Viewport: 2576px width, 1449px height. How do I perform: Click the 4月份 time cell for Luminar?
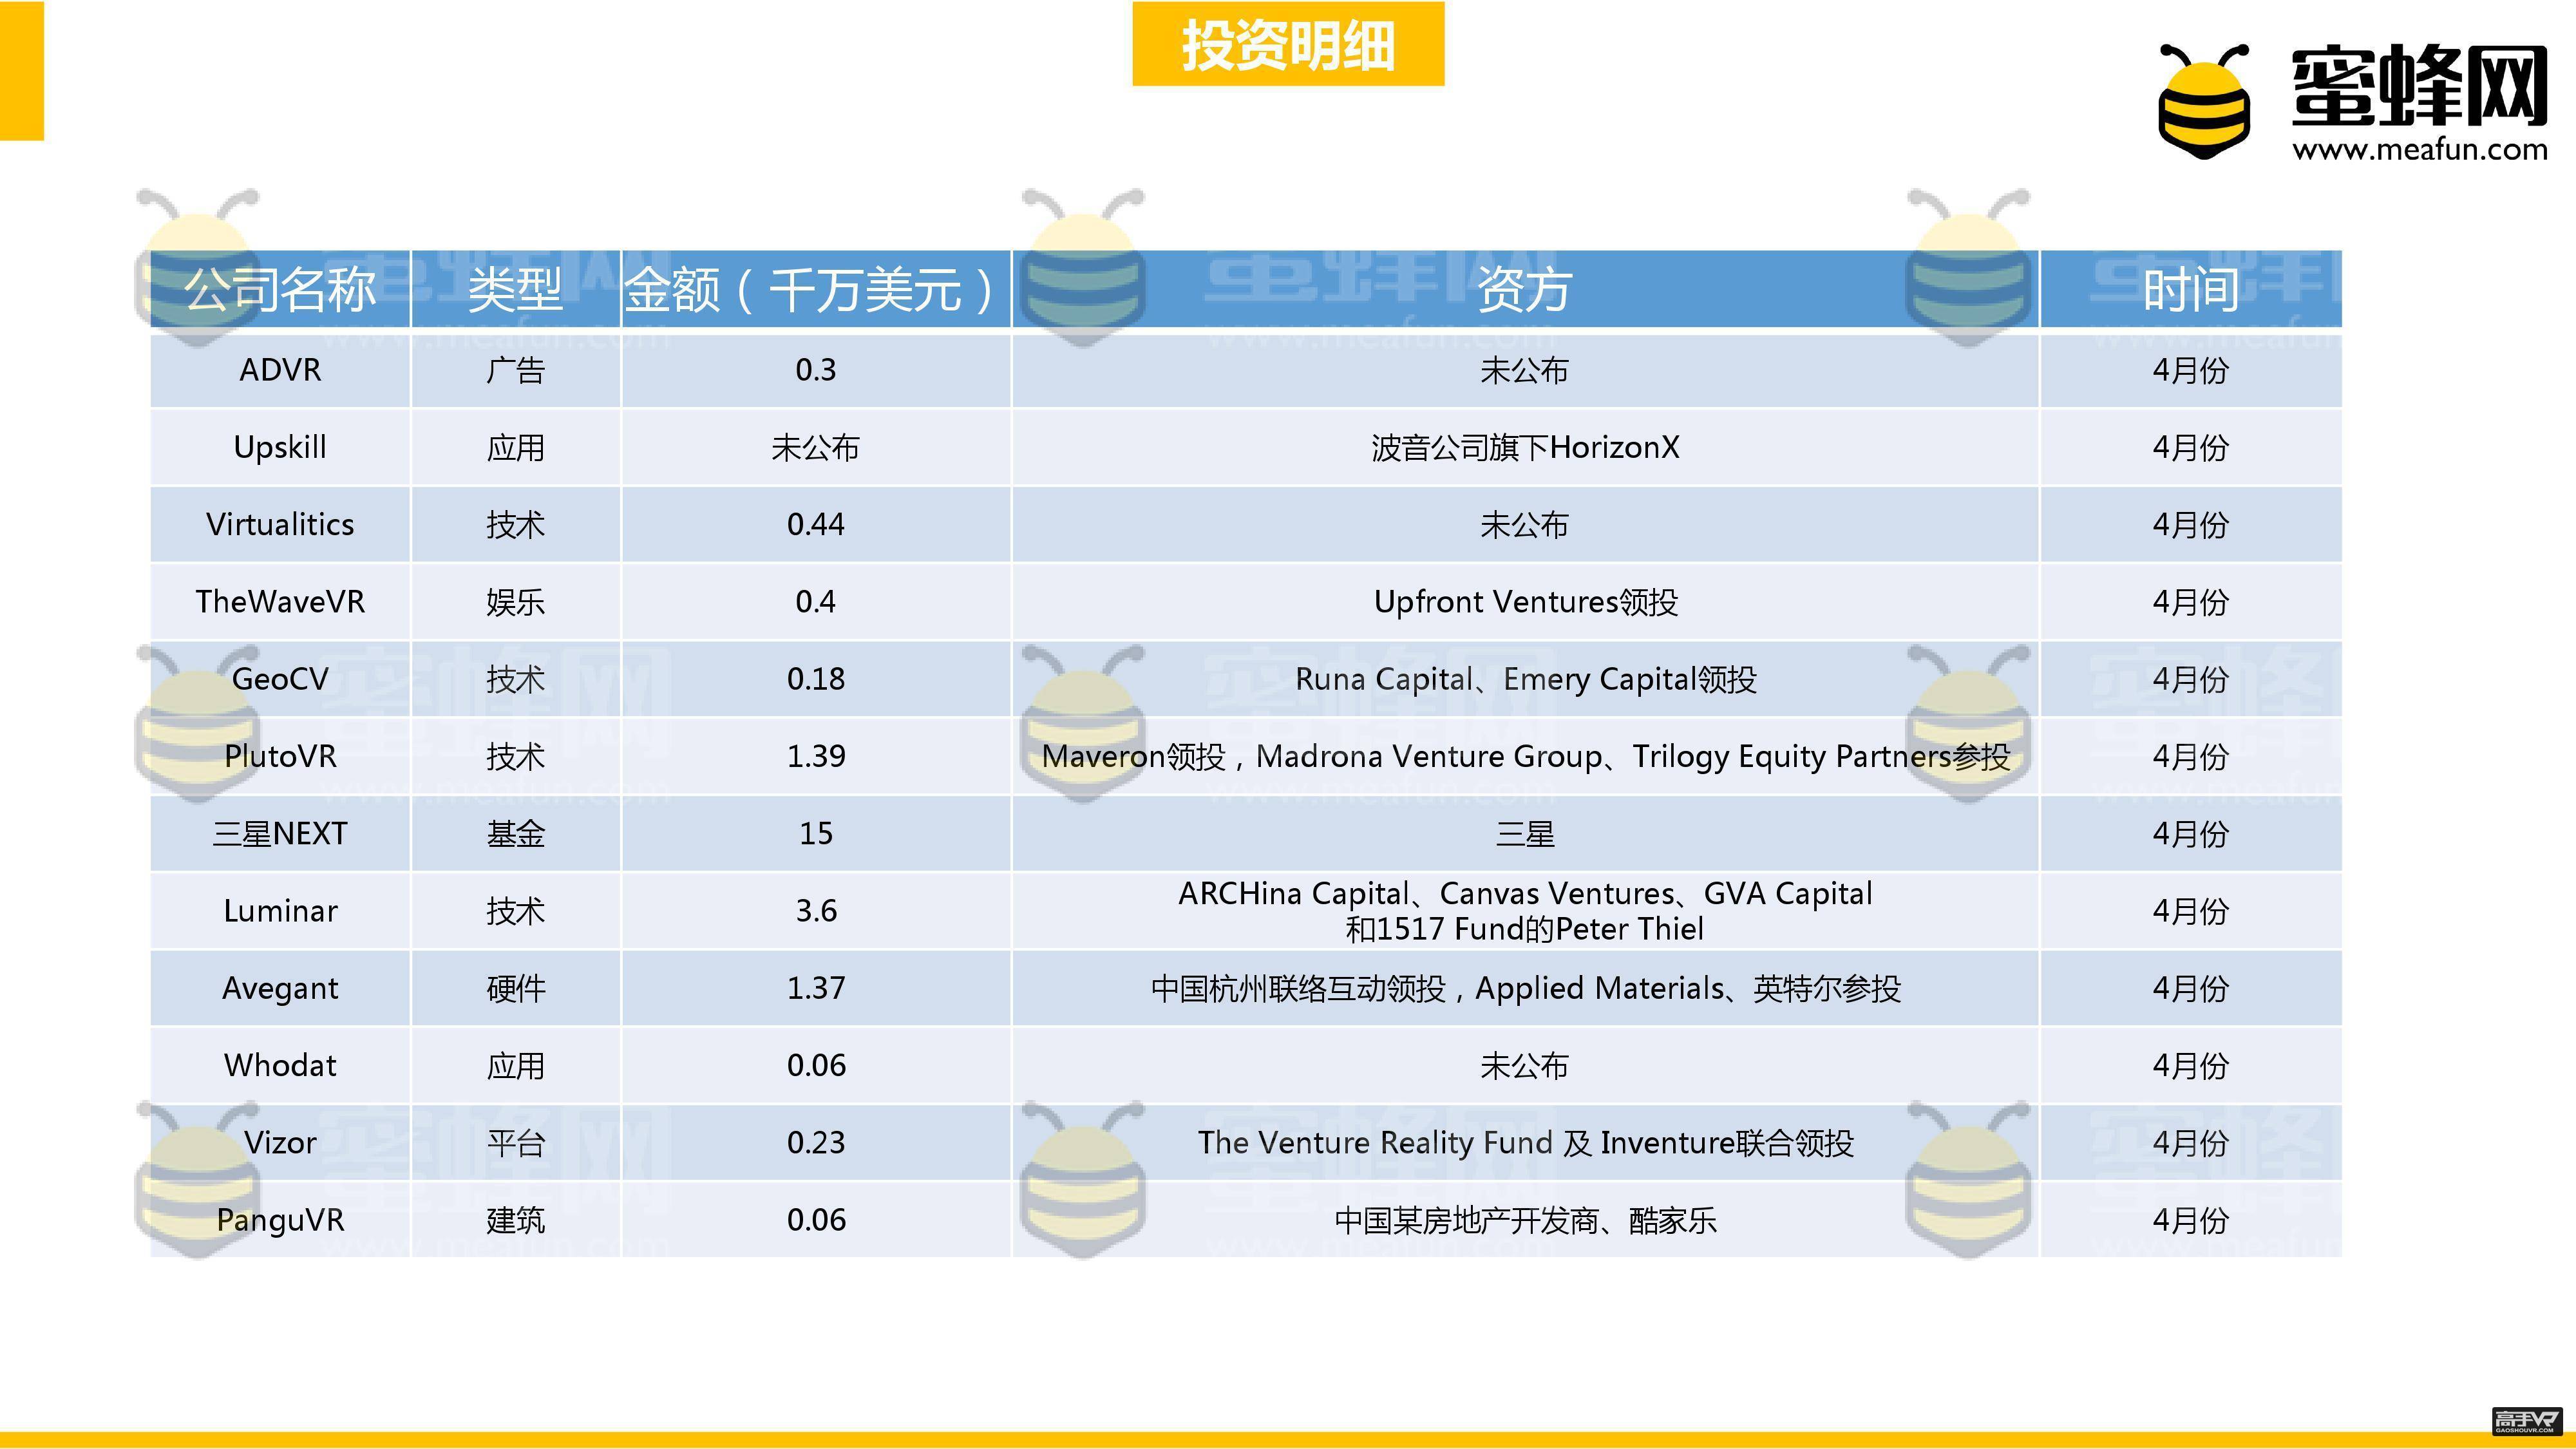(x=2190, y=911)
